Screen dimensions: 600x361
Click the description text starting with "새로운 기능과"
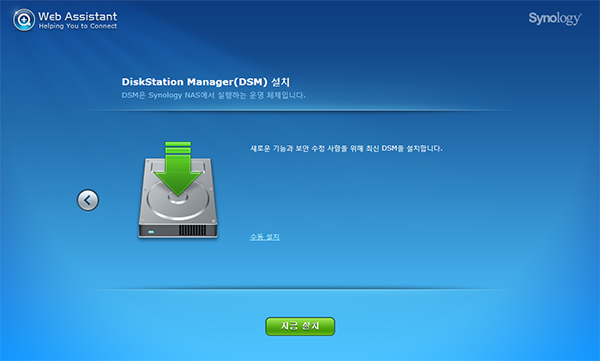click(x=346, y=148)
